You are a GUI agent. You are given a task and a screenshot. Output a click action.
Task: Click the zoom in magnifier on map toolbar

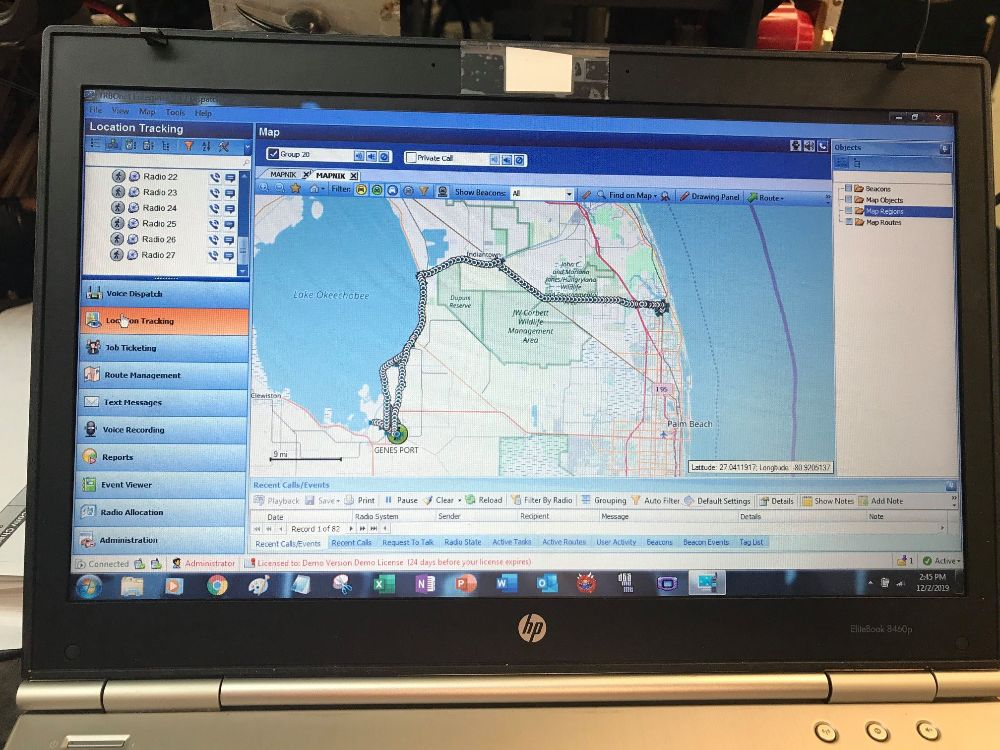(264, 189)
